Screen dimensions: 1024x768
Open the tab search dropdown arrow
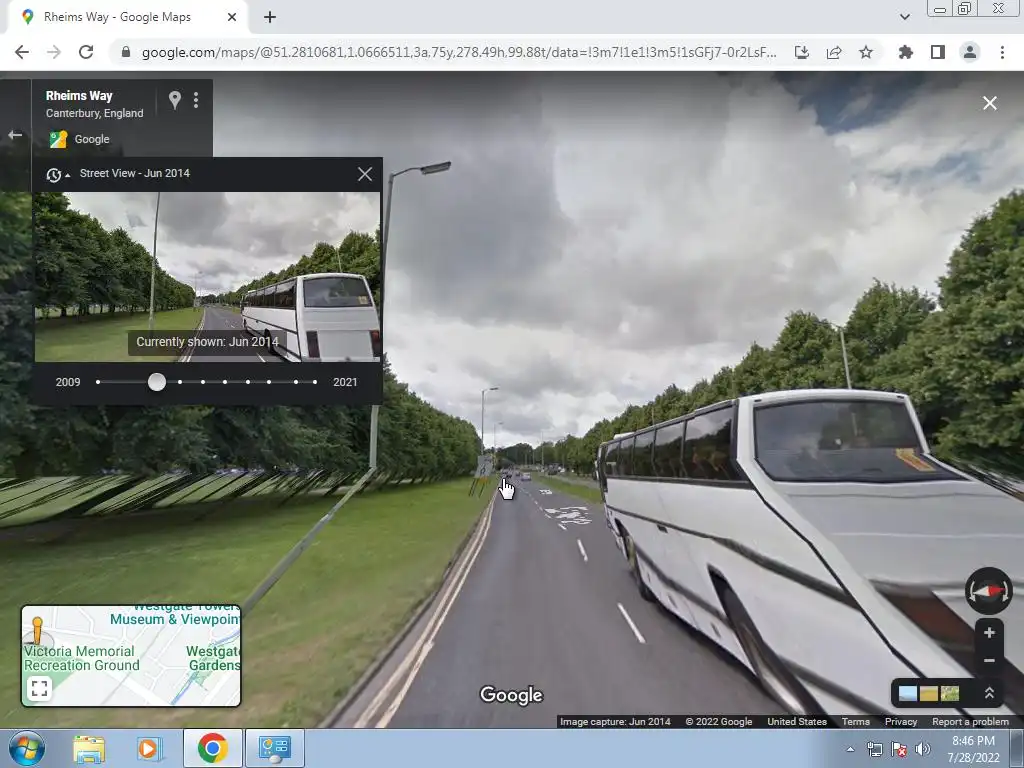click(904, 18)
